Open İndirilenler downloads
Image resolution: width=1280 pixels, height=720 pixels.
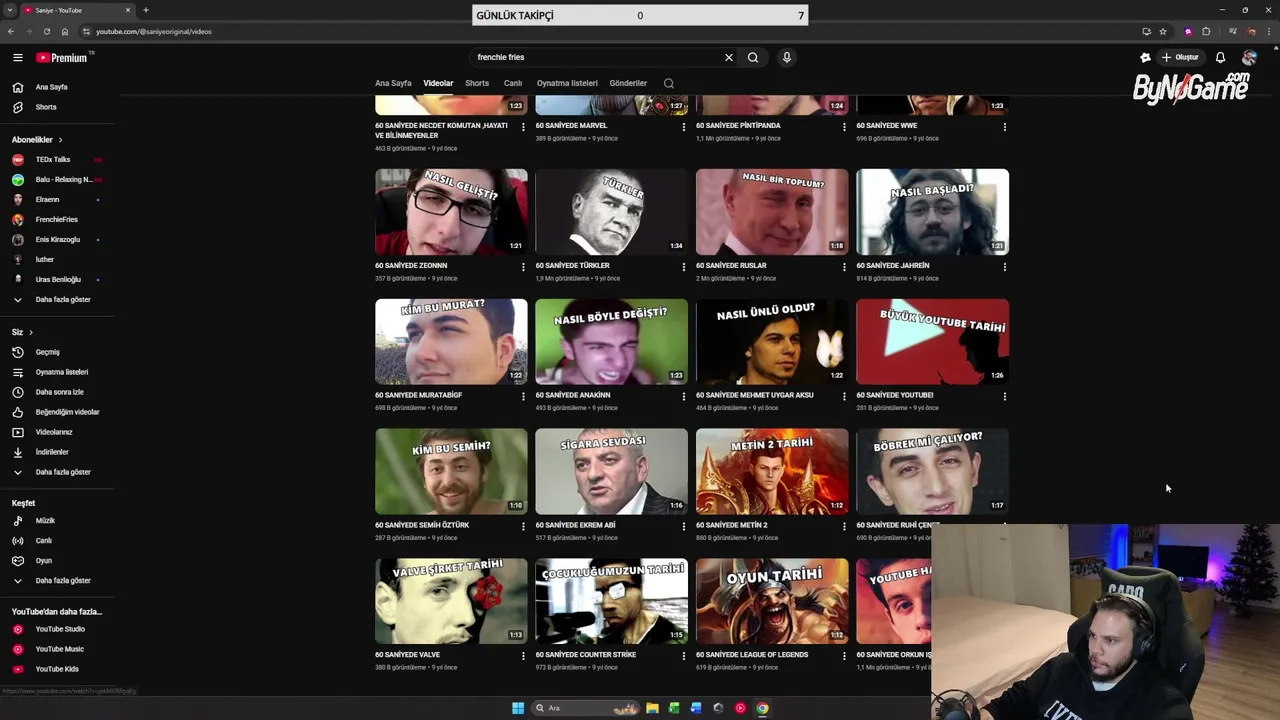tap(52, 452)
